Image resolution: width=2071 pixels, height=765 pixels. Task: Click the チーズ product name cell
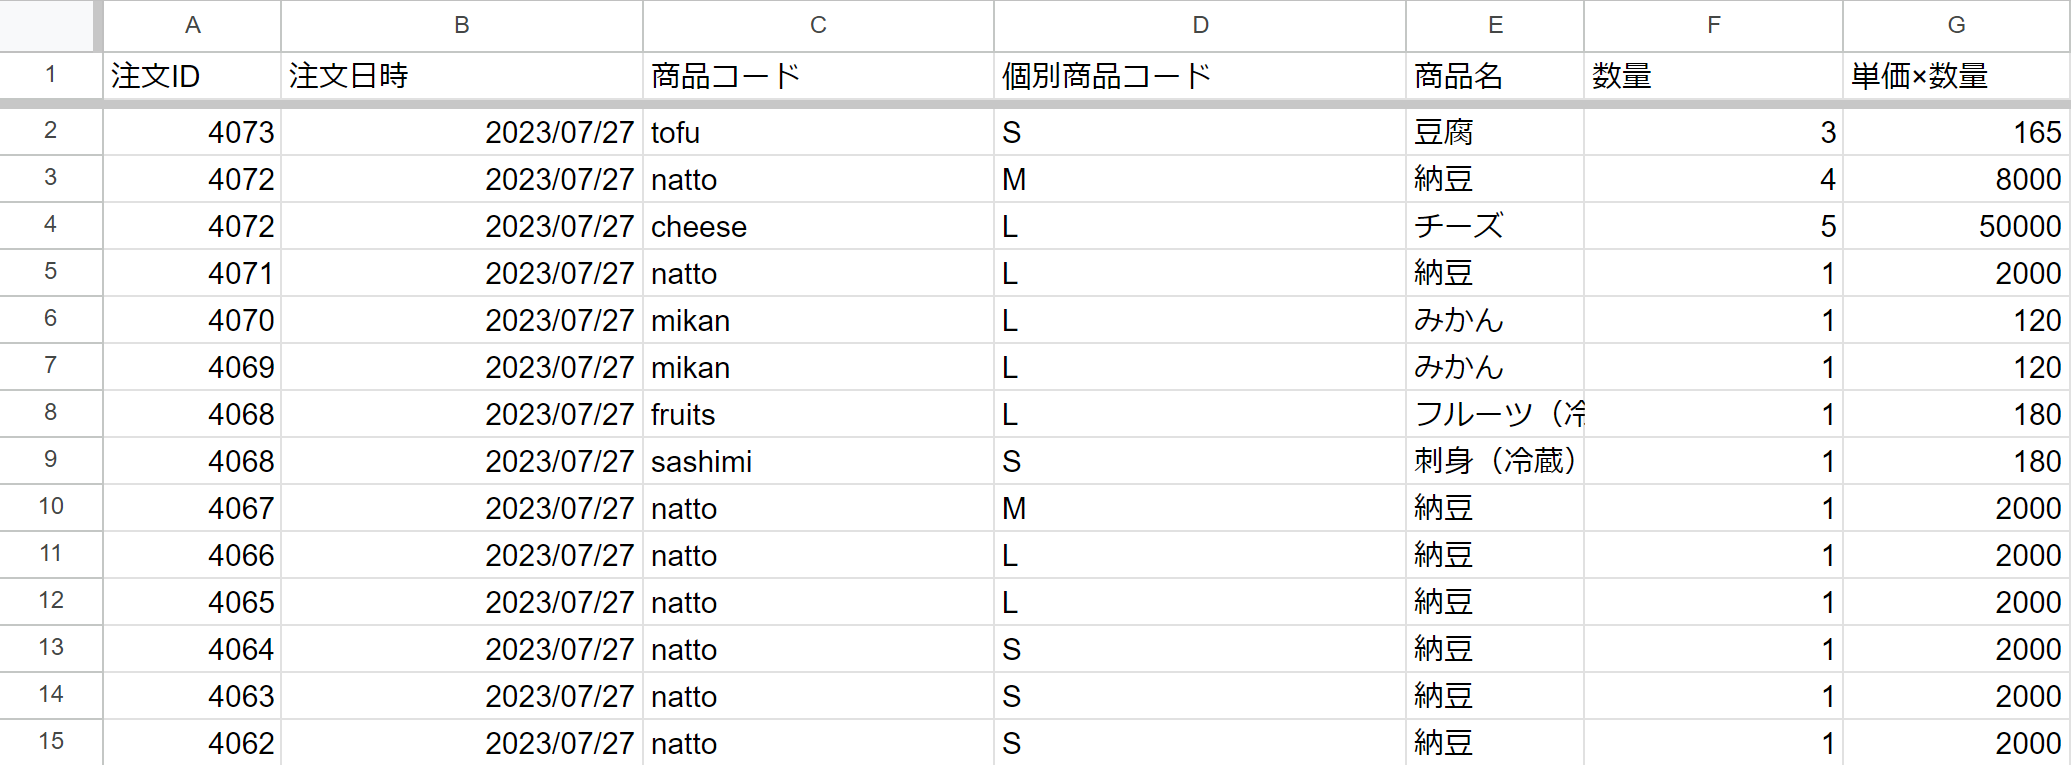(1495, 226)
